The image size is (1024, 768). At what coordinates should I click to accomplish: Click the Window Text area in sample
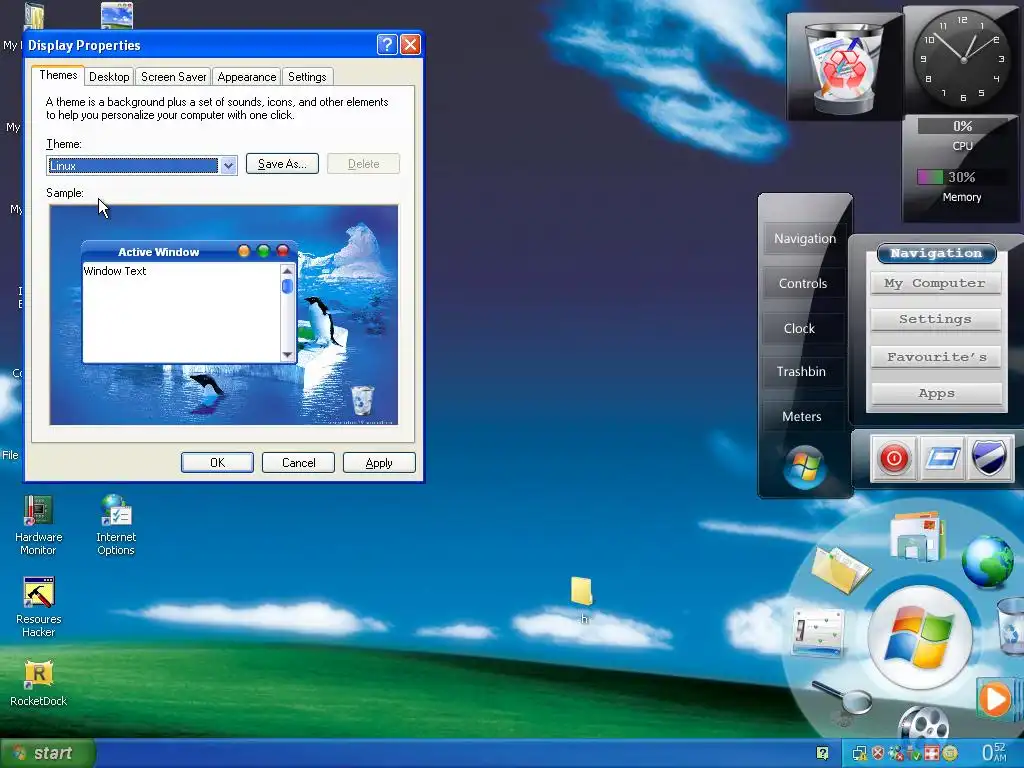click(182, 313)
